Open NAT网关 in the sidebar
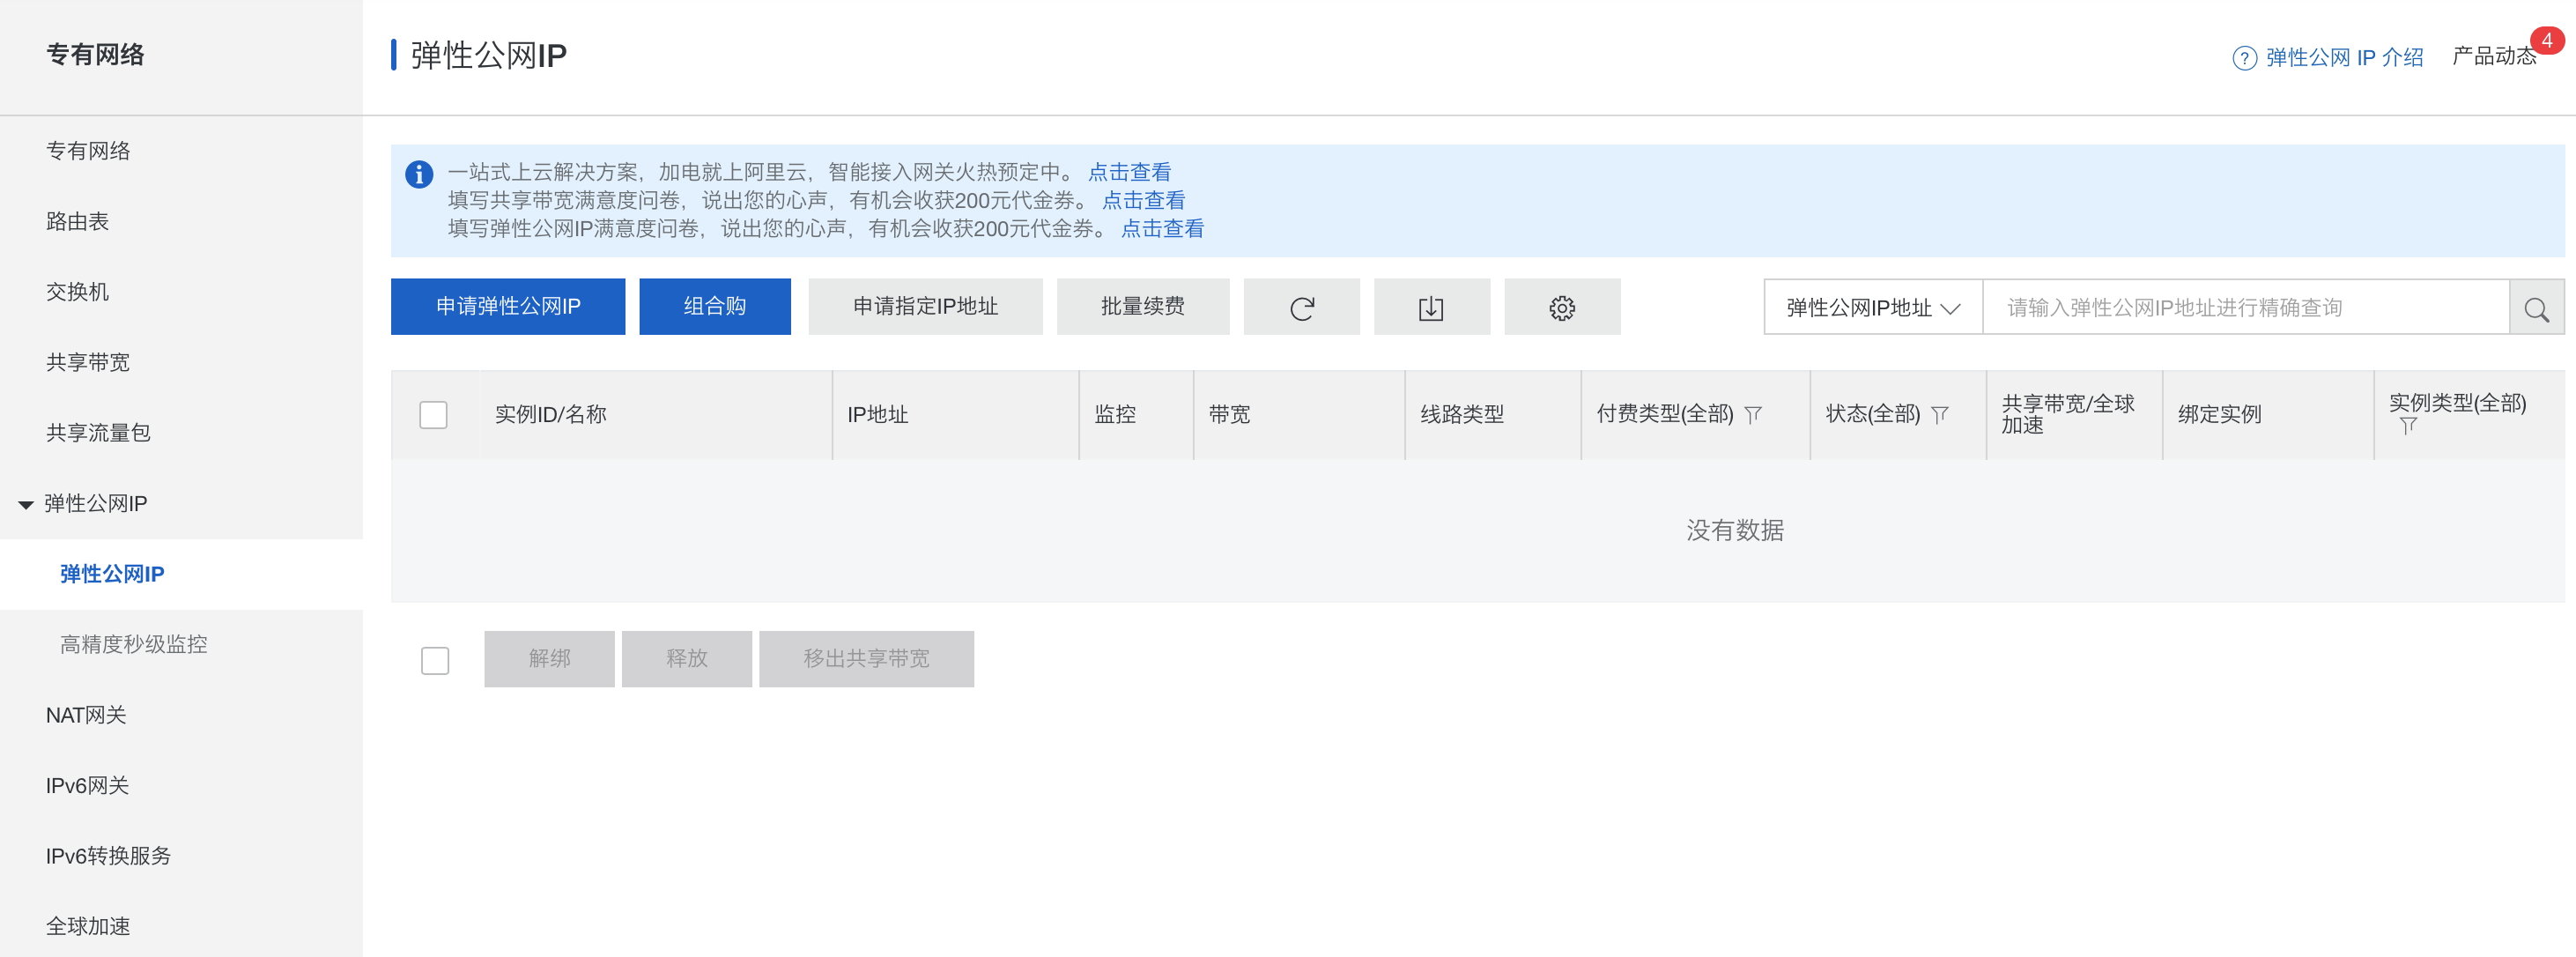Viewport: 2576px width, 957px height. point(86,715)
